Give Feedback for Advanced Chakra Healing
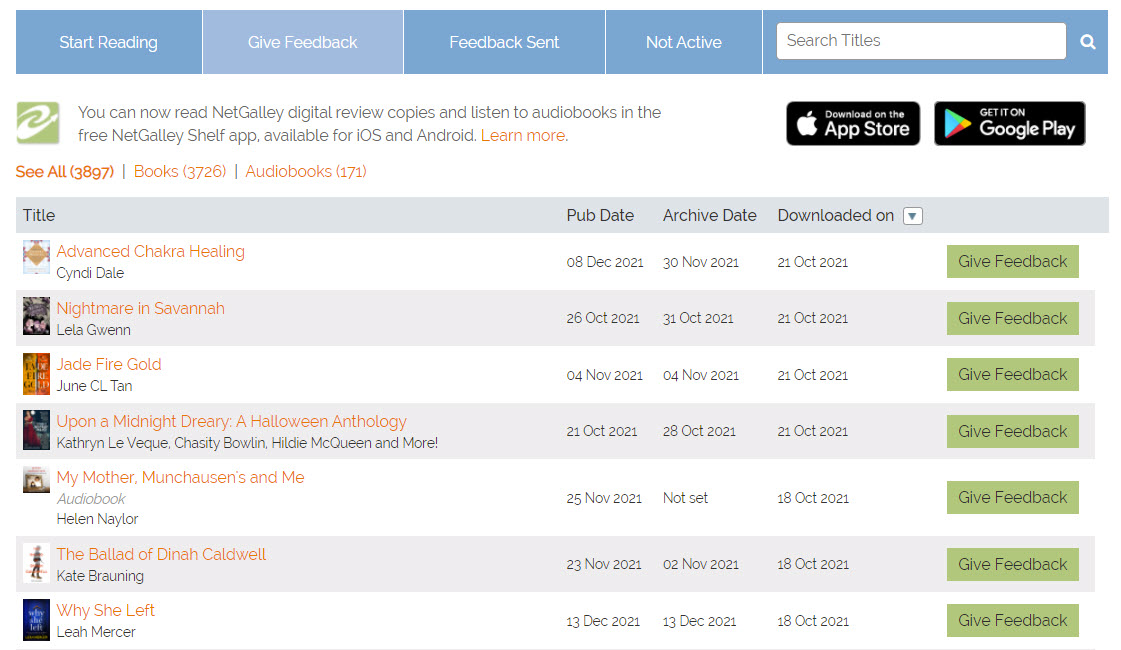This screenshot has height=650, width=1121. point(1012,261)
